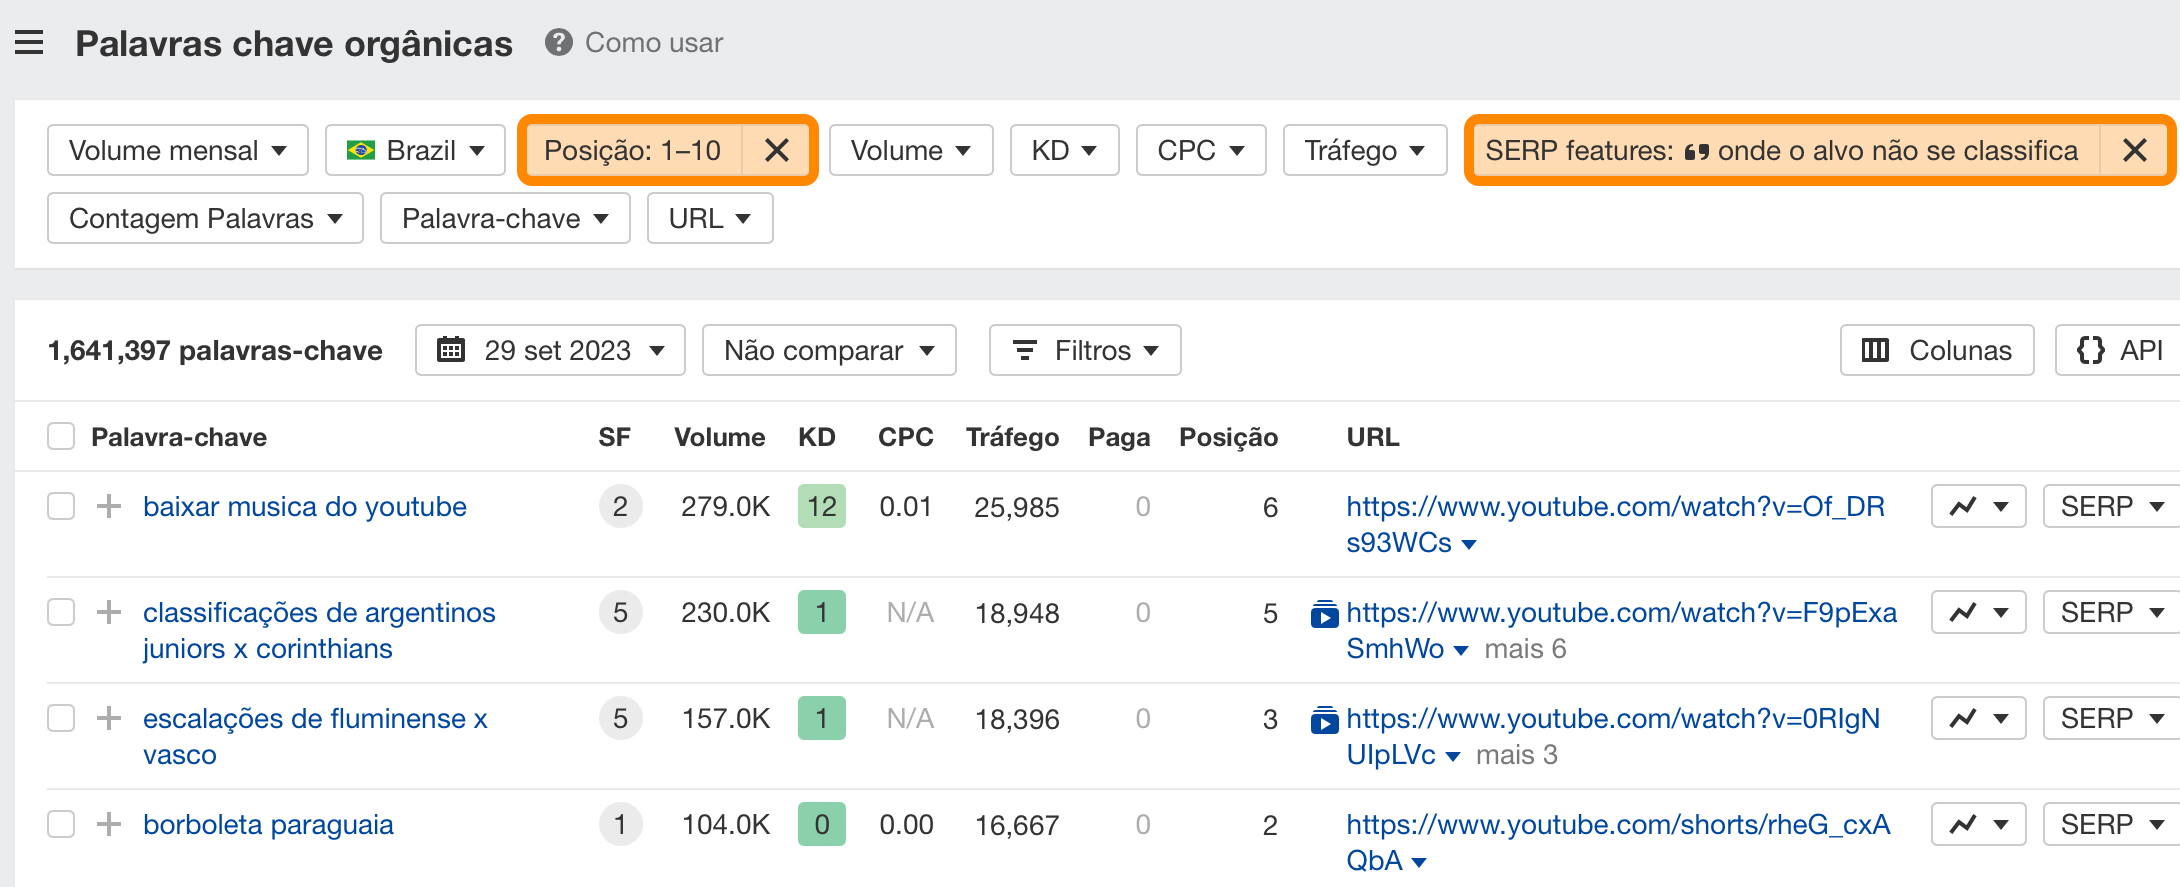The height and width of the screenshot is (887, 2180).
Task: Click the Como usar help icon
Action: 558,43
